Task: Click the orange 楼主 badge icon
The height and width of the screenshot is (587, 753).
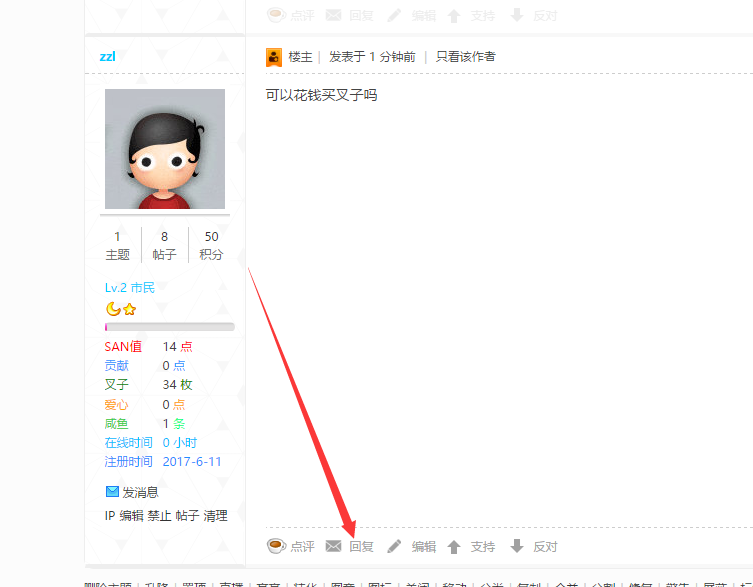Action: click(273, 57)
